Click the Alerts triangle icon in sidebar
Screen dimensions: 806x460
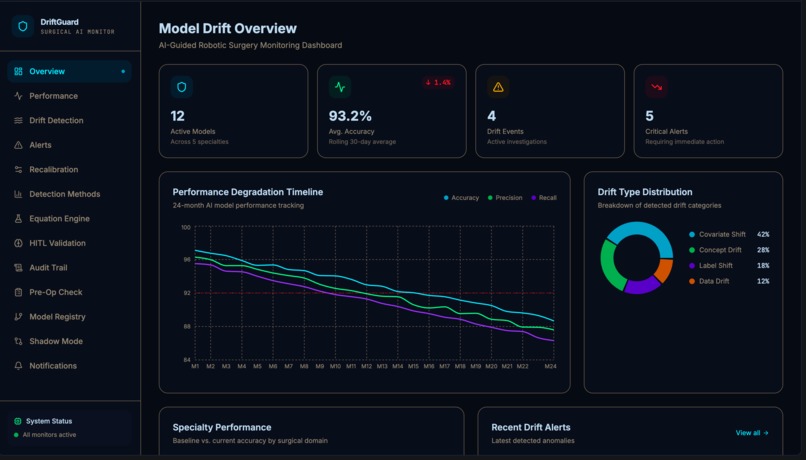pyautogui.click(x=18, y=145)
